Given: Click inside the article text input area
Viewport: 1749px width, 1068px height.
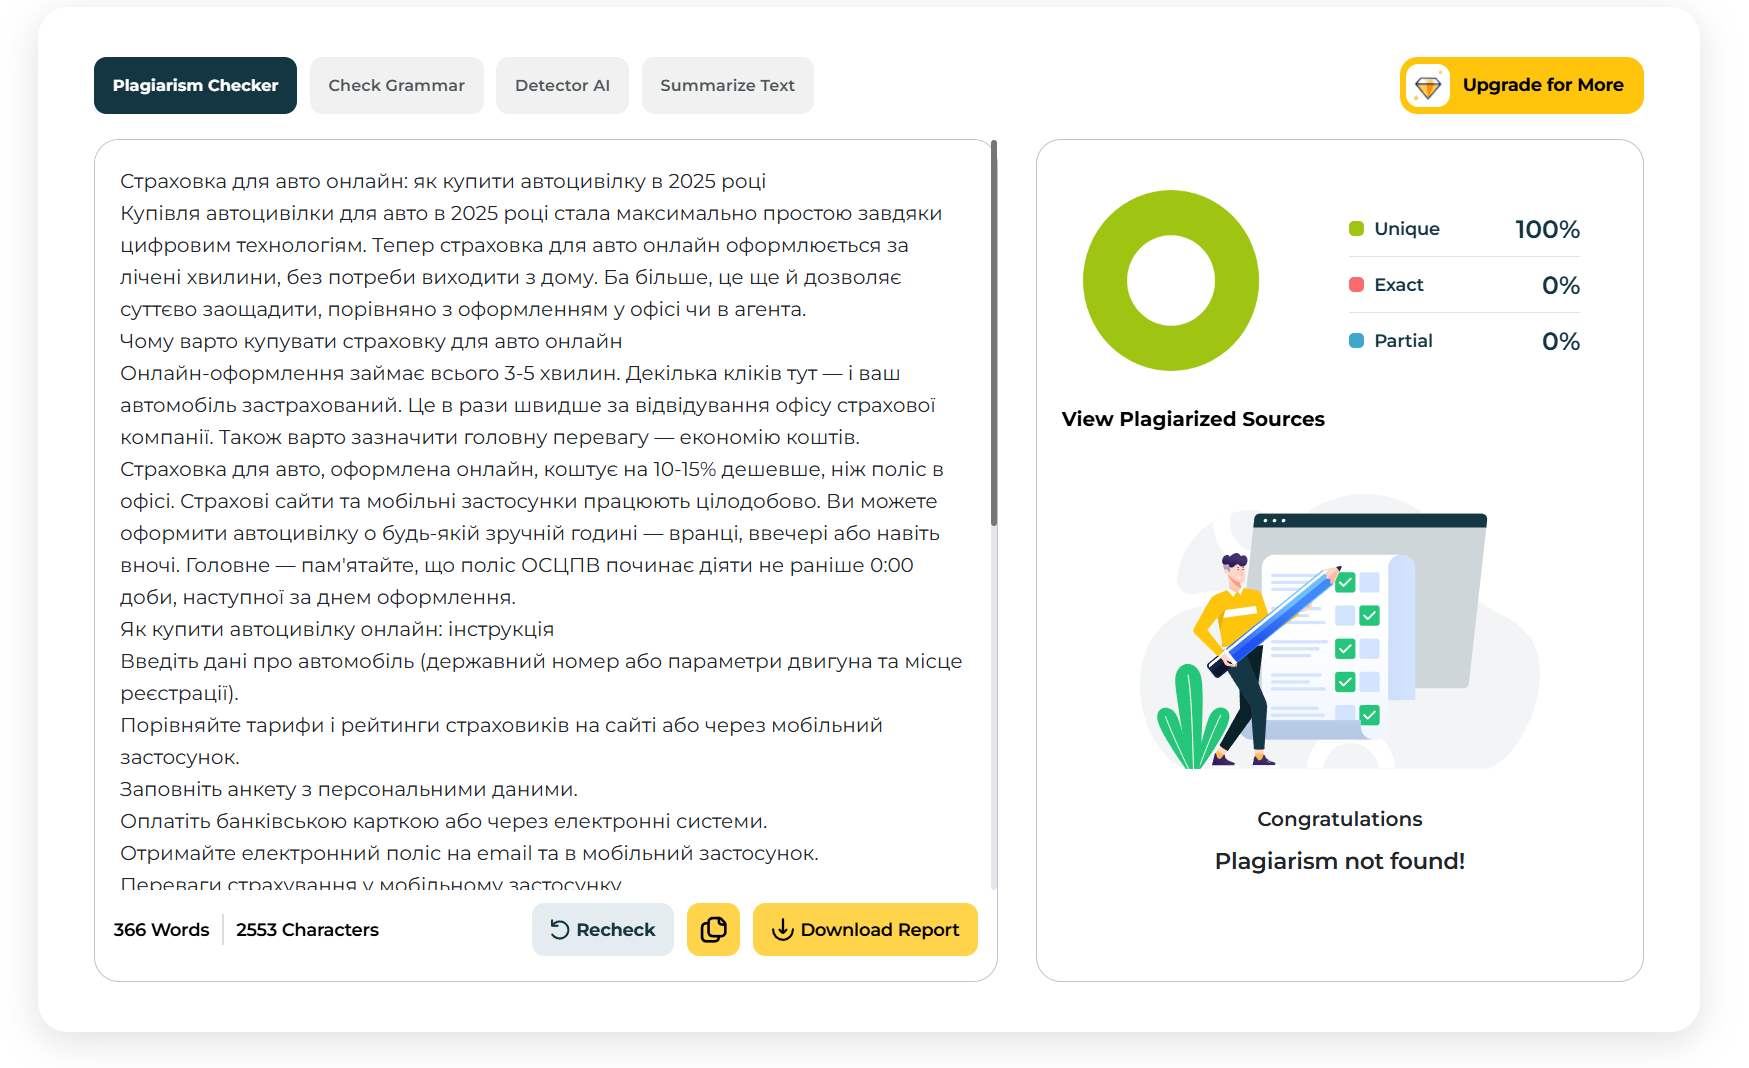Looking at the screenshot, I should (544, 517).
